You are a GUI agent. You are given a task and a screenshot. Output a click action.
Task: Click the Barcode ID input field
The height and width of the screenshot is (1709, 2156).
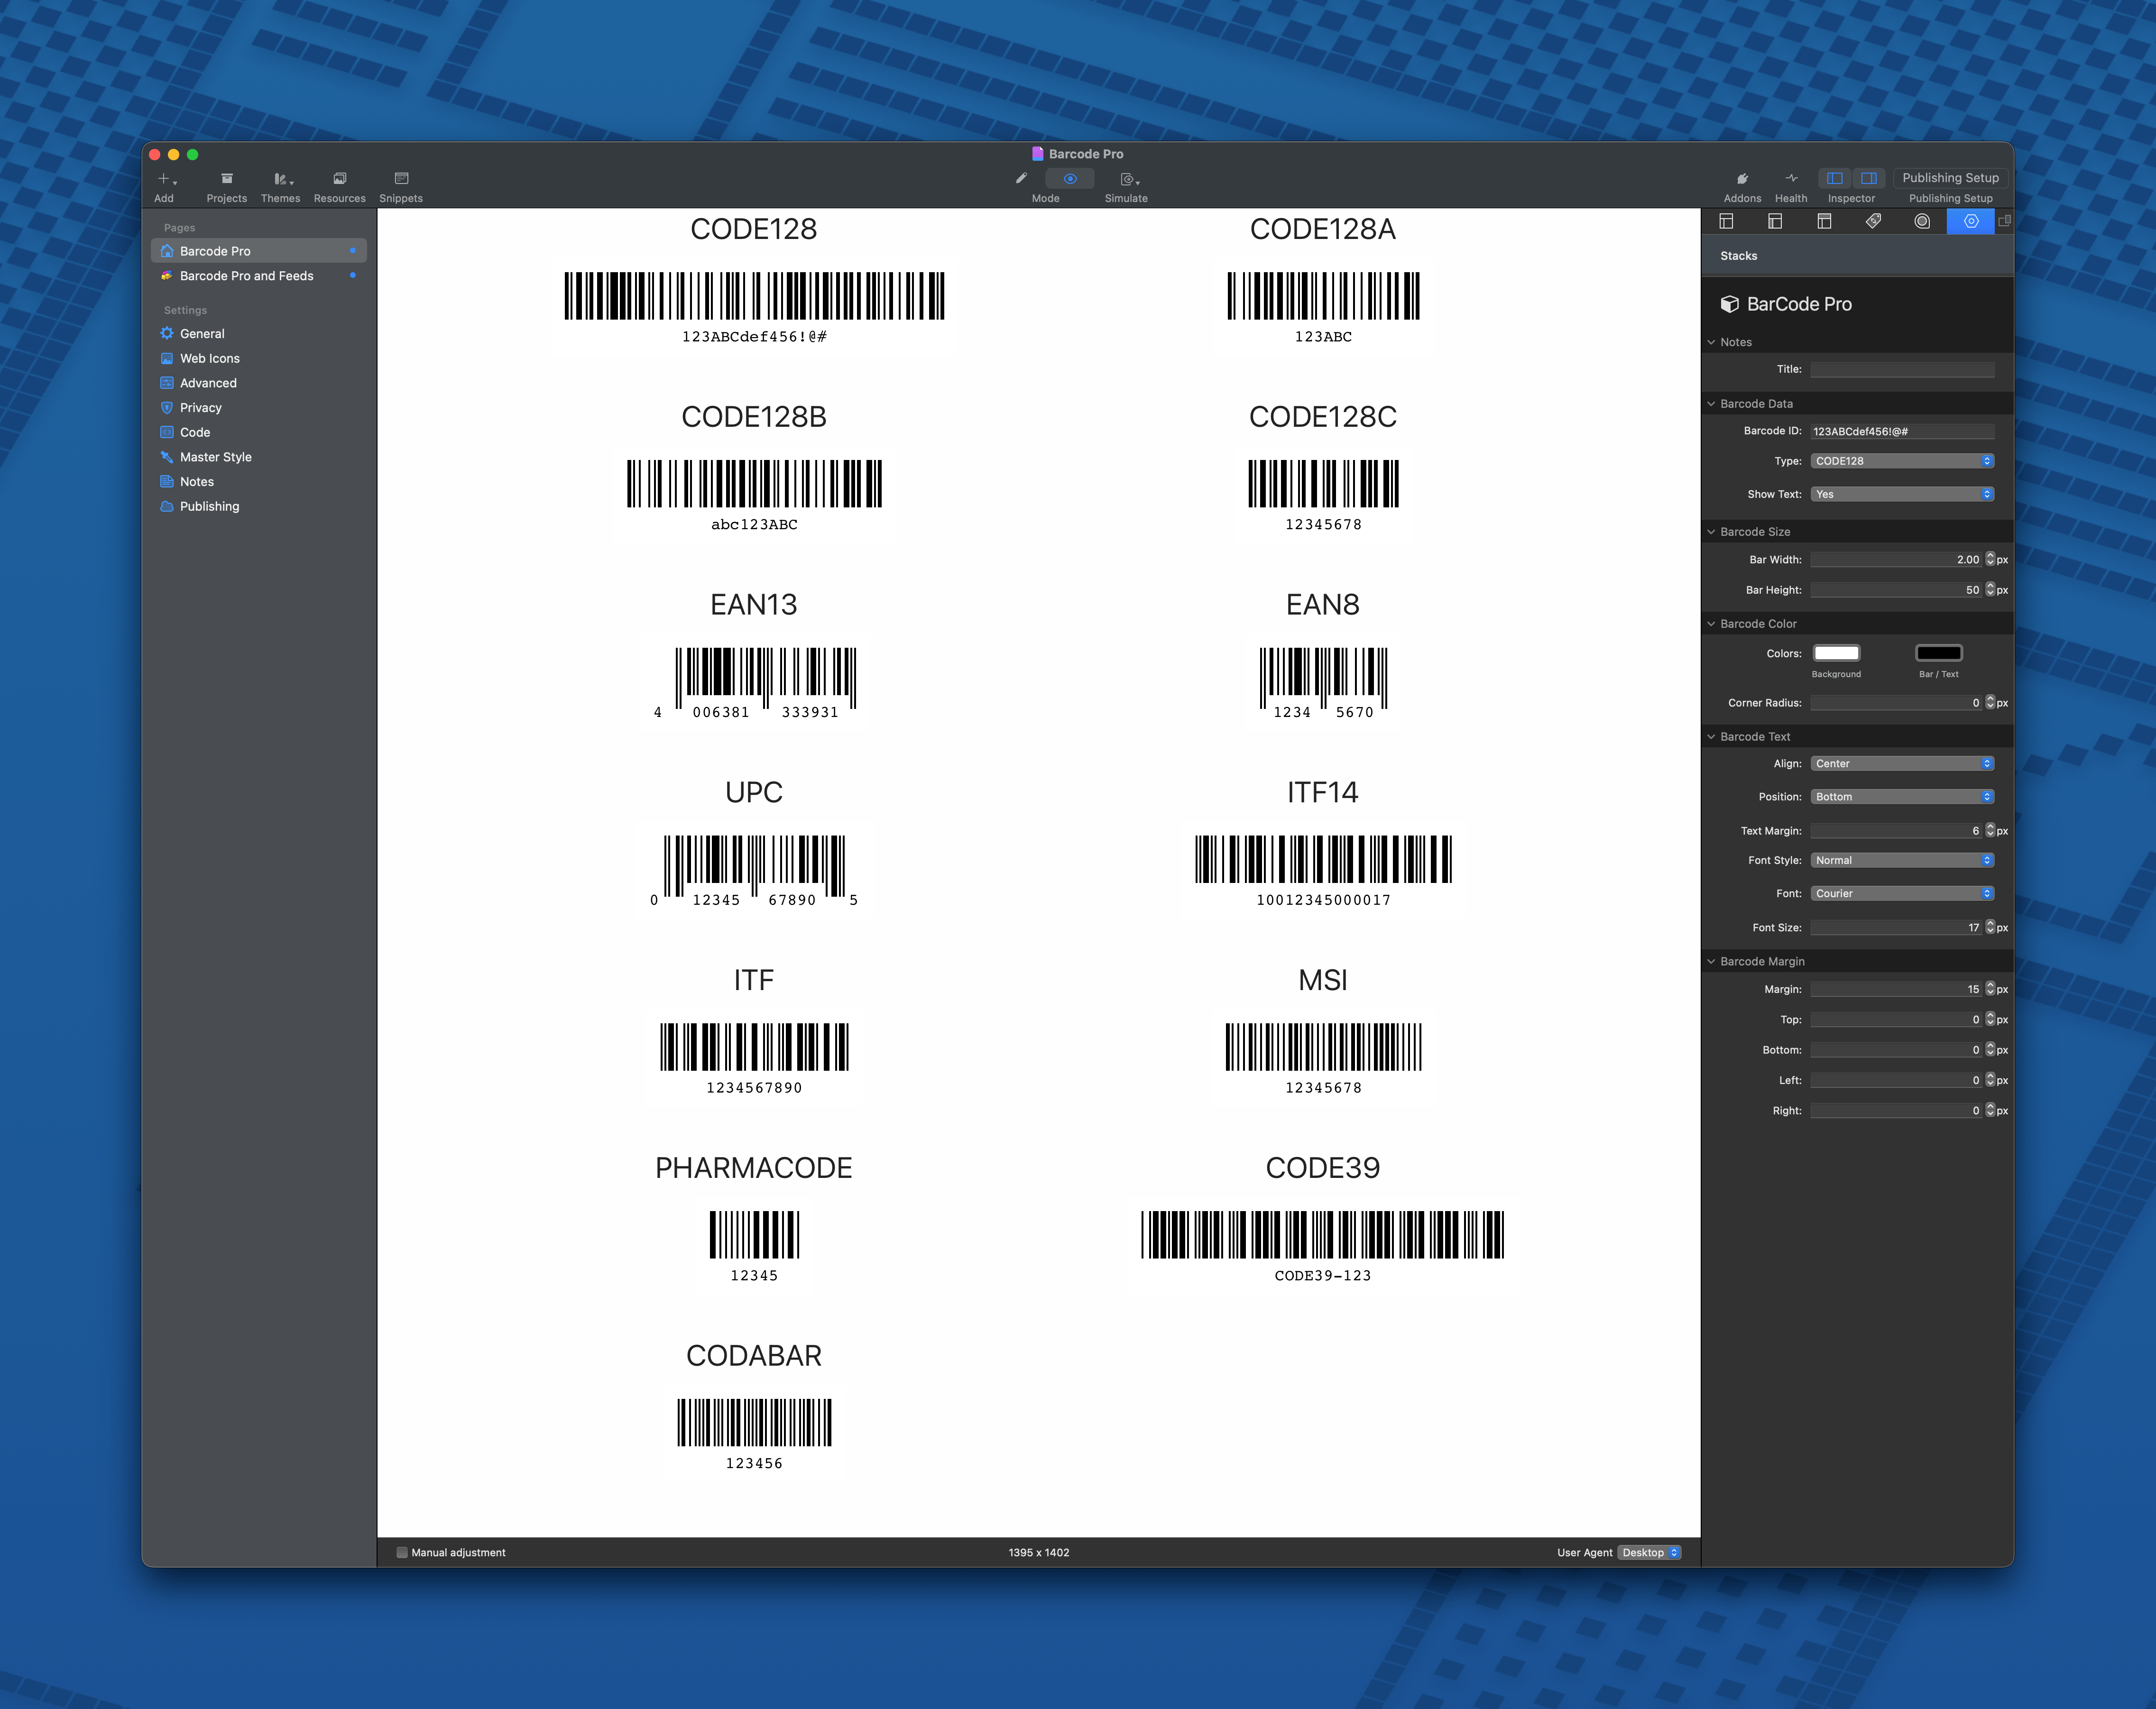(x=1901, y=431)
